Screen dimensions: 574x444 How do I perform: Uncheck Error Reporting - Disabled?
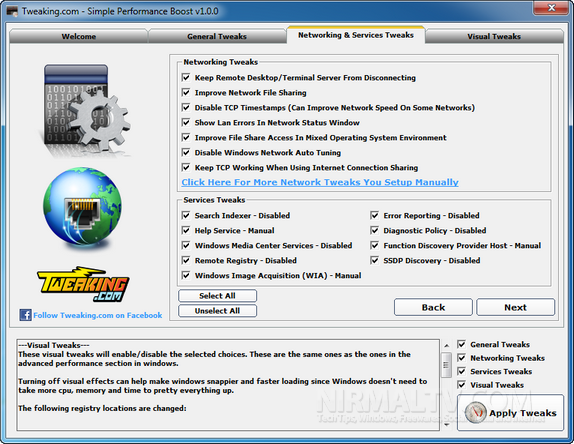point(374,215)
